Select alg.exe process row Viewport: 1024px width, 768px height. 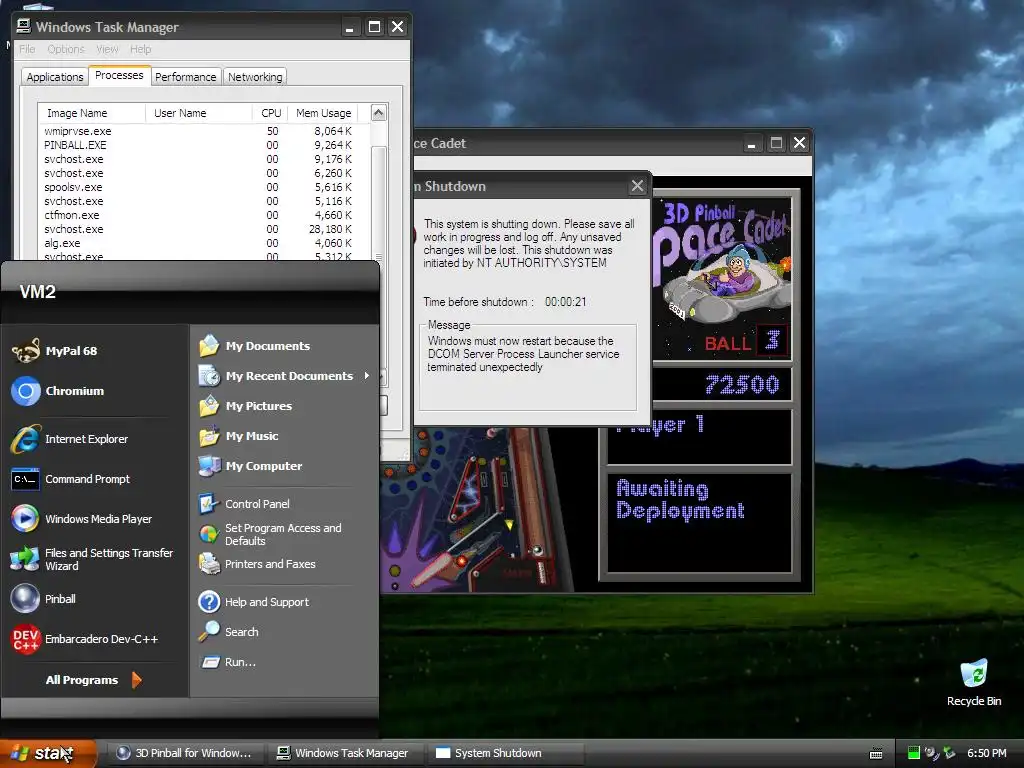click(x=204, y=243)
